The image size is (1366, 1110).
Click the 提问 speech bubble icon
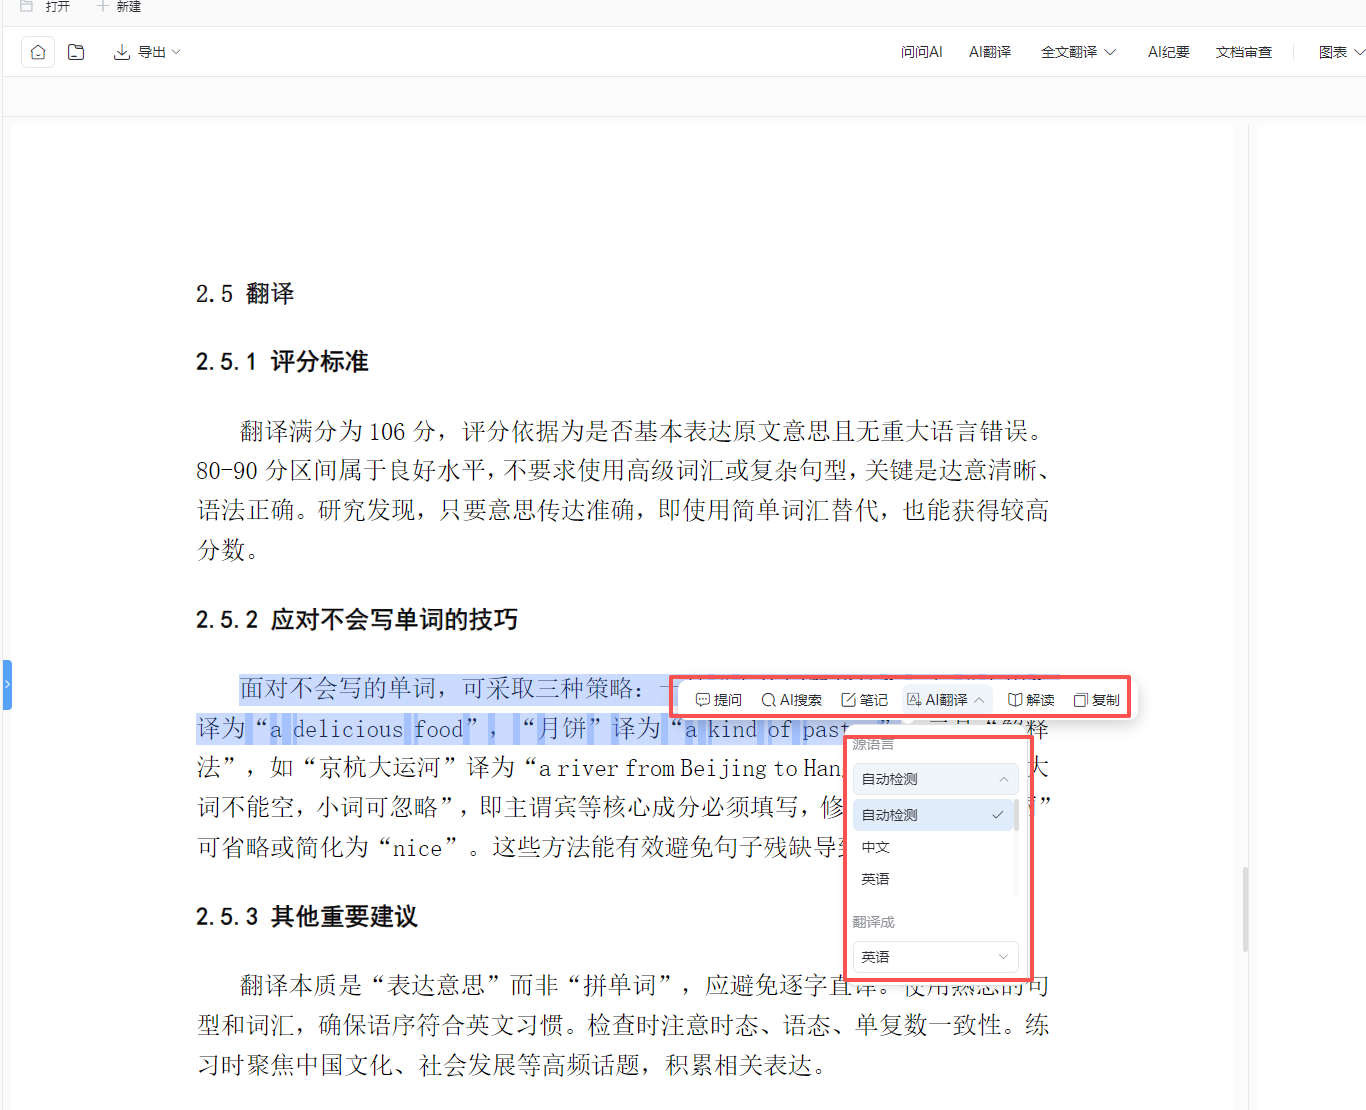pos(703,700)
